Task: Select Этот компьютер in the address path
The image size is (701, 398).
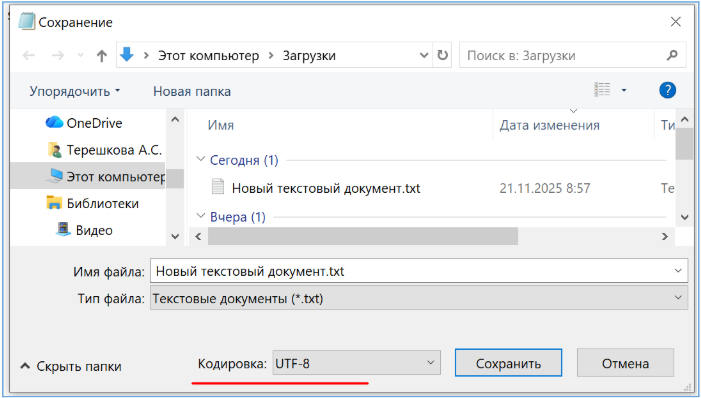Action: point(208,55)
